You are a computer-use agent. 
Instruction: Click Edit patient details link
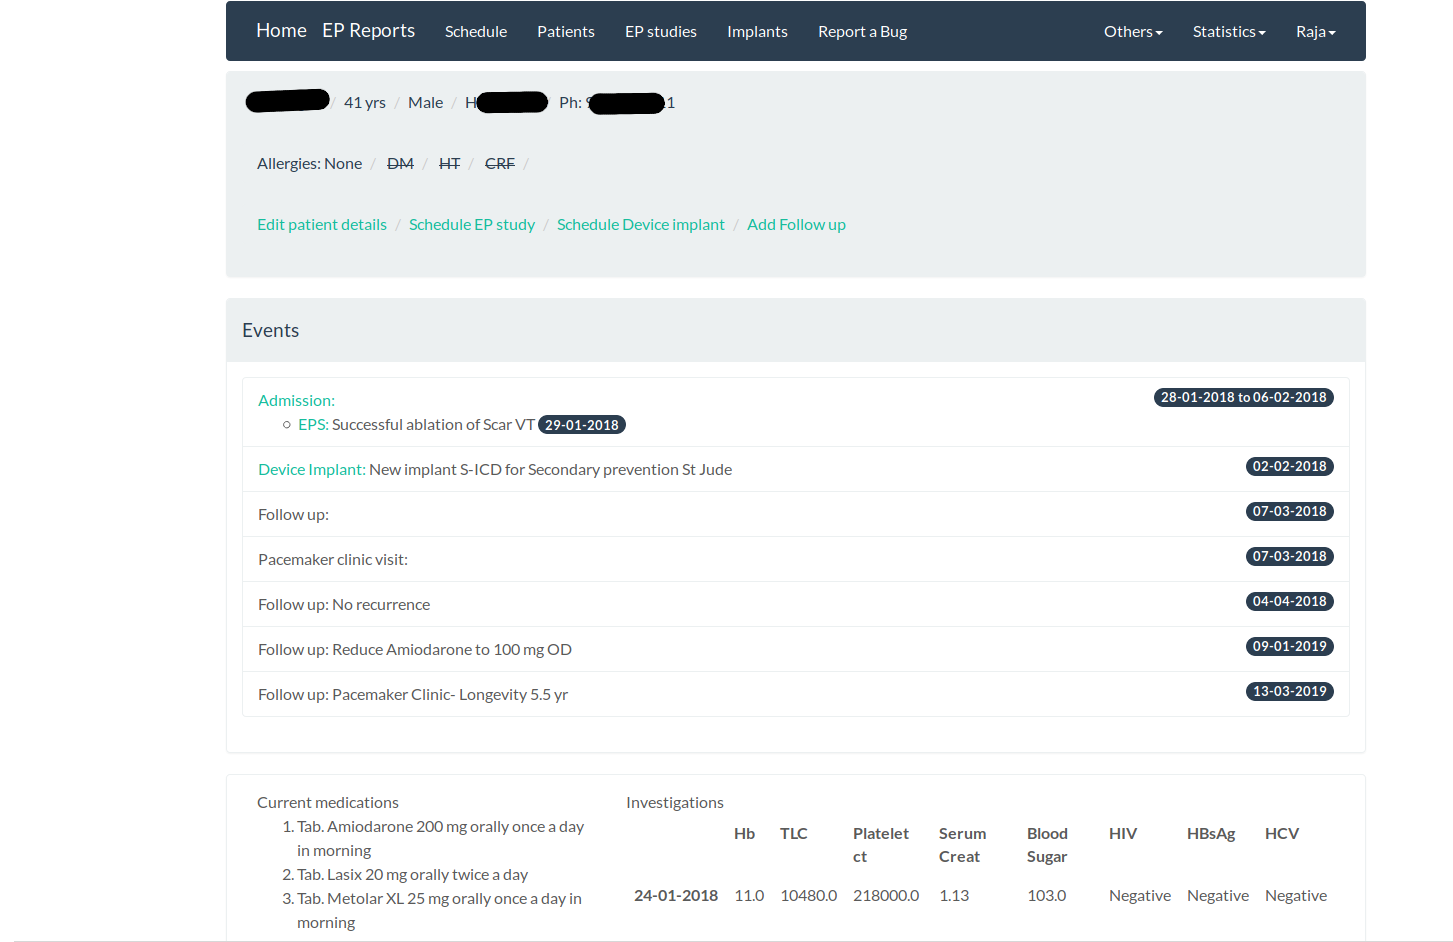tap(322, 225)
